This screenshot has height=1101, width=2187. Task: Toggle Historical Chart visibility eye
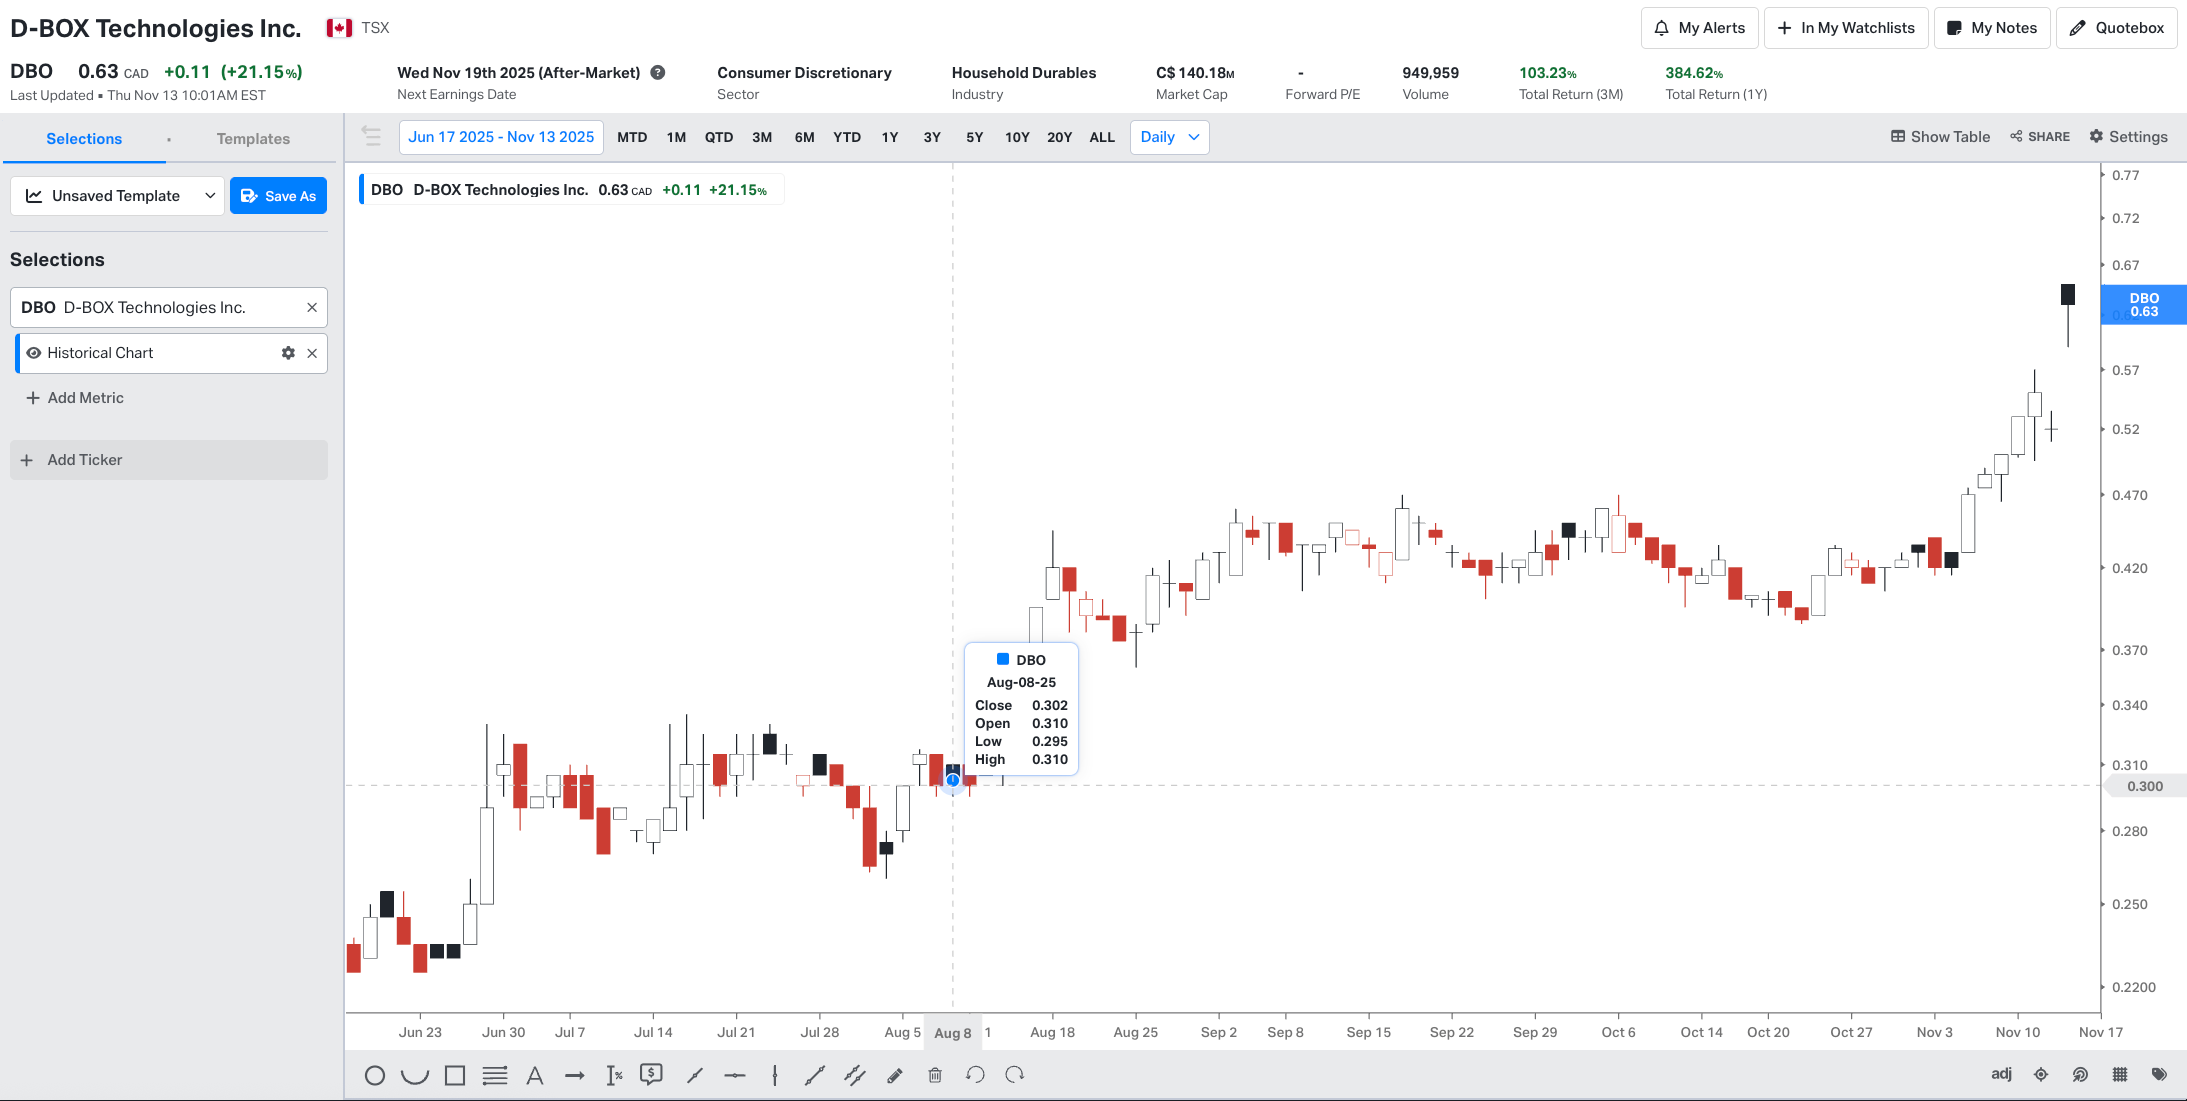coord(34,353)
